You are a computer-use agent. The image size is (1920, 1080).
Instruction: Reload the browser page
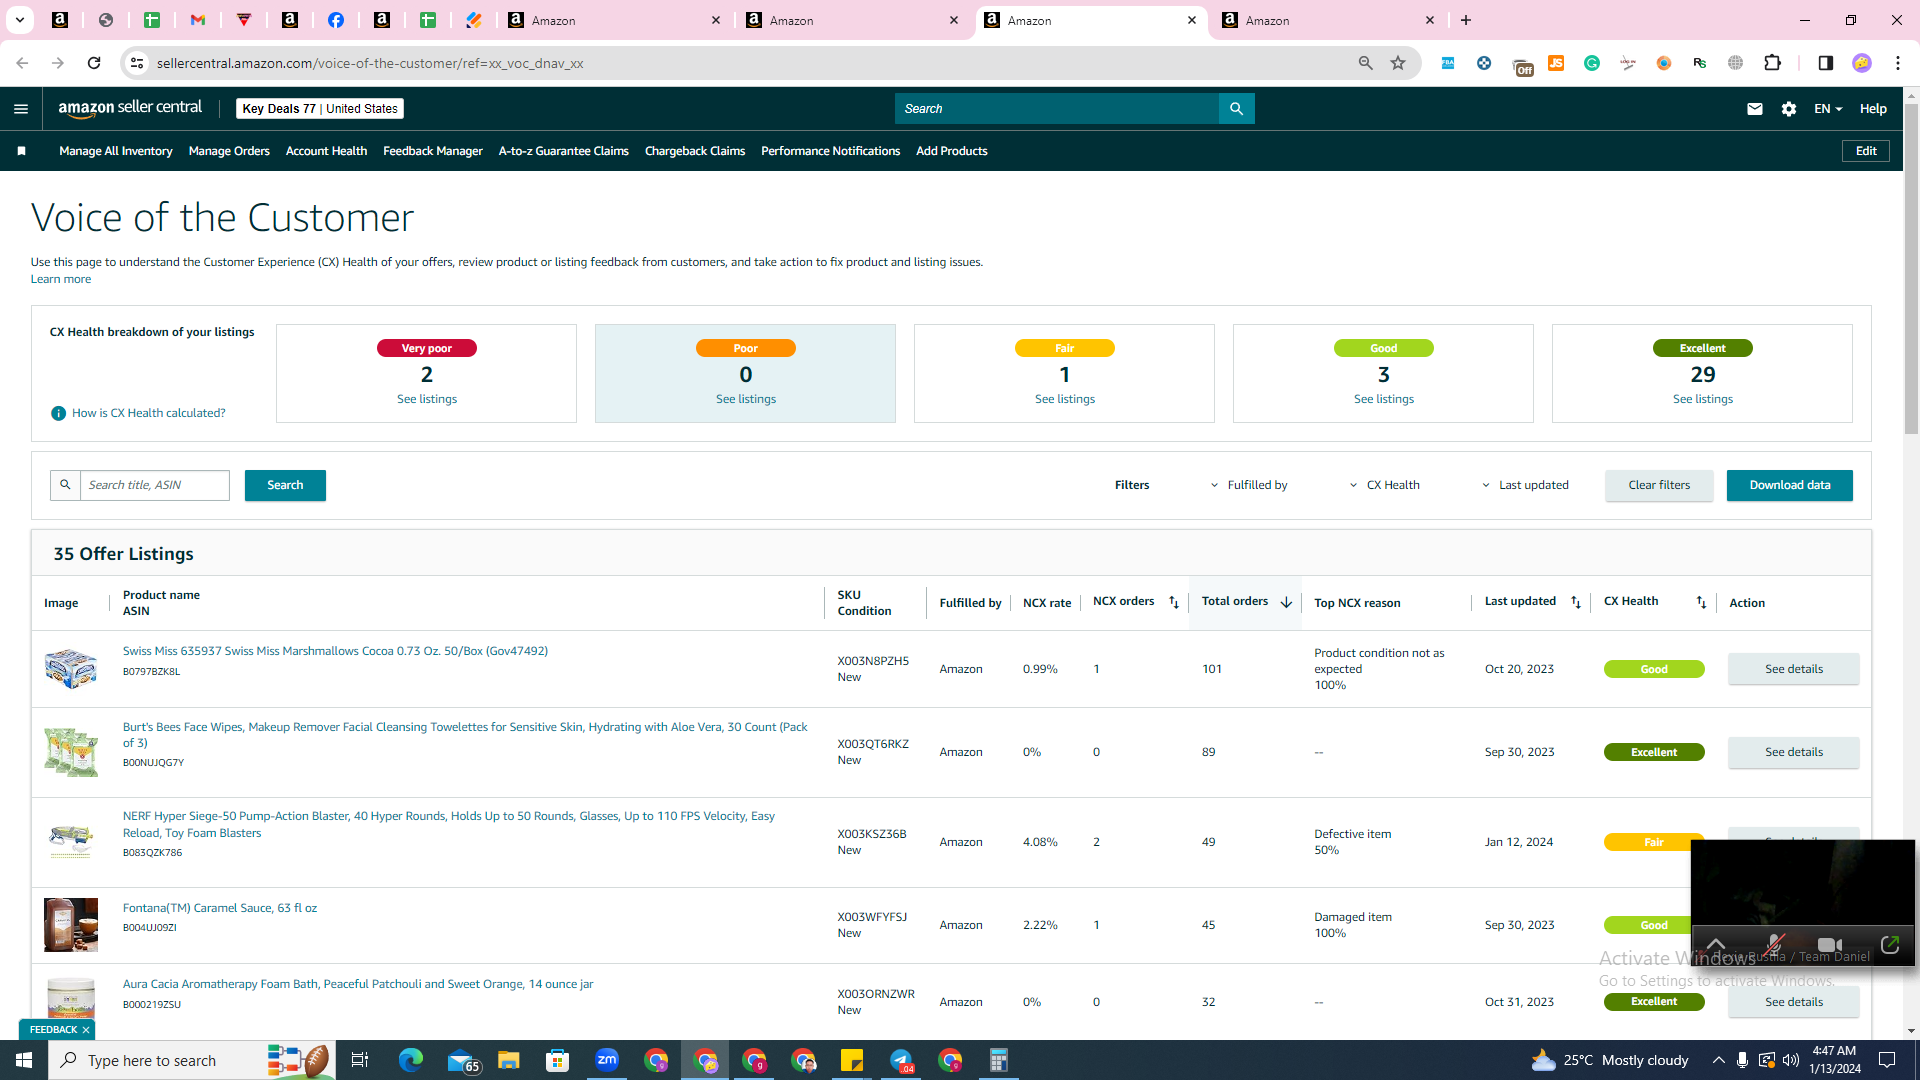coord(94,63)
